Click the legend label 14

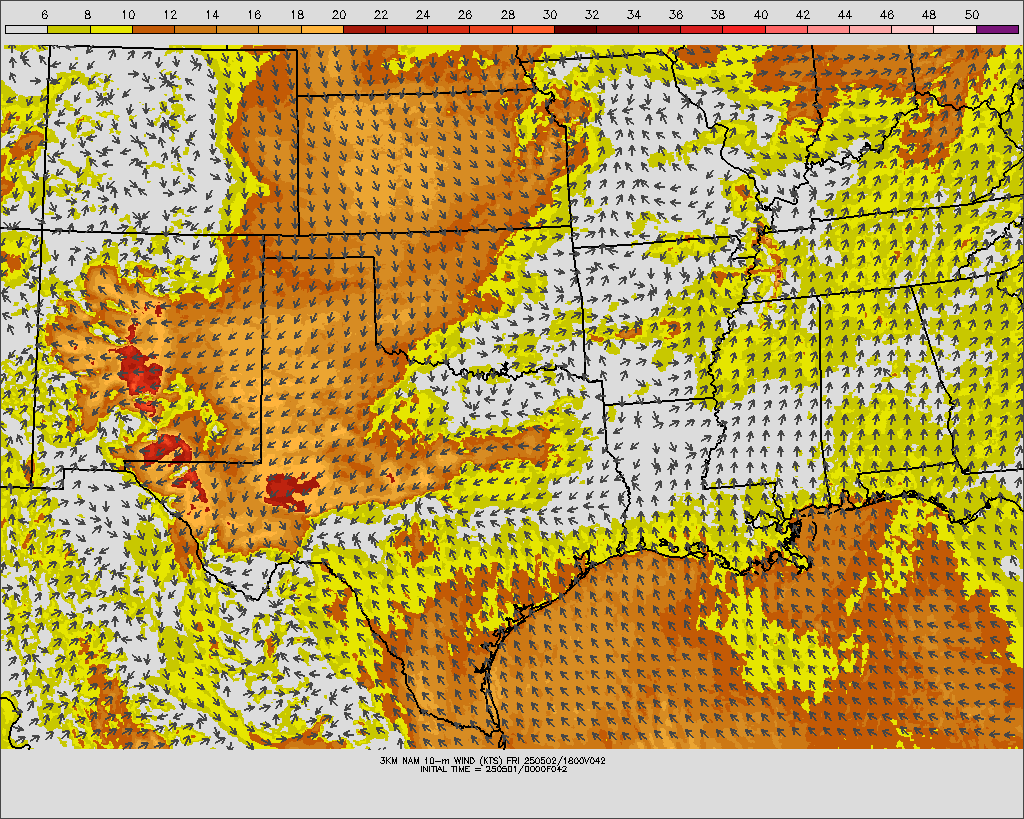point(212,14)
